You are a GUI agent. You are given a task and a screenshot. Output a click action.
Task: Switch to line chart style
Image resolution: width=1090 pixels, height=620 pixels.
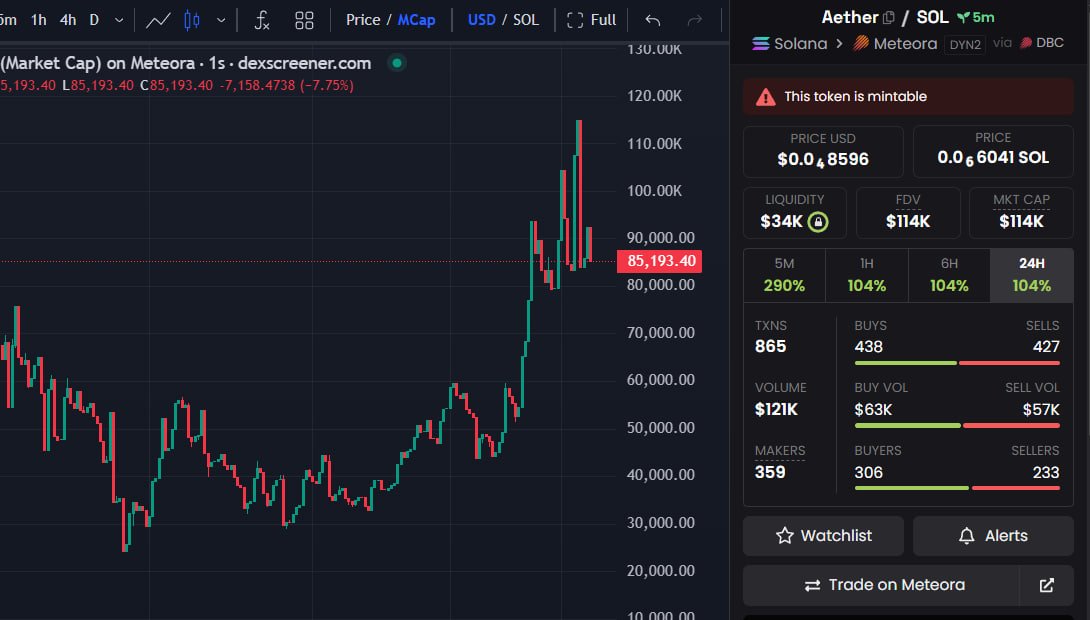(158, 20)
